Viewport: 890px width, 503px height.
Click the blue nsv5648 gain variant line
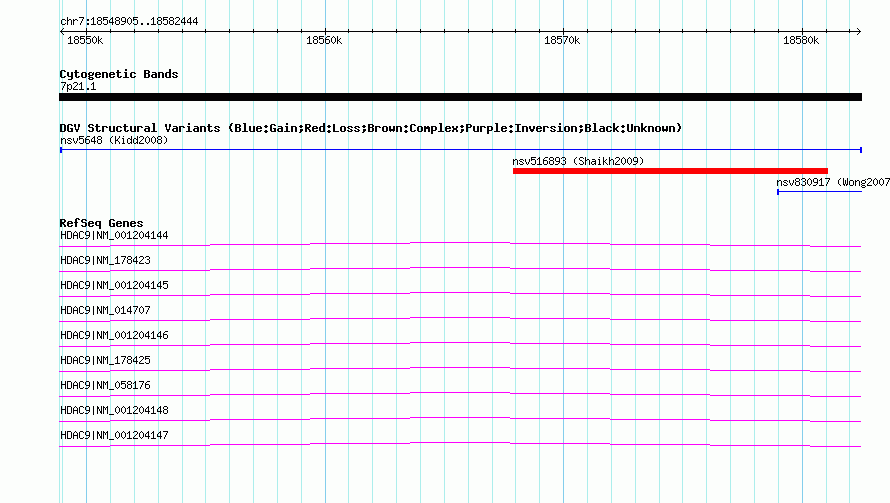[460, 150]
